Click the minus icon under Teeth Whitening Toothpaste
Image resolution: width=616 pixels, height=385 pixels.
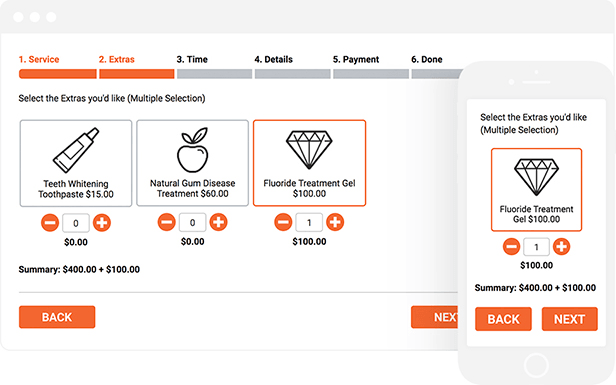(x=50, y=223)
